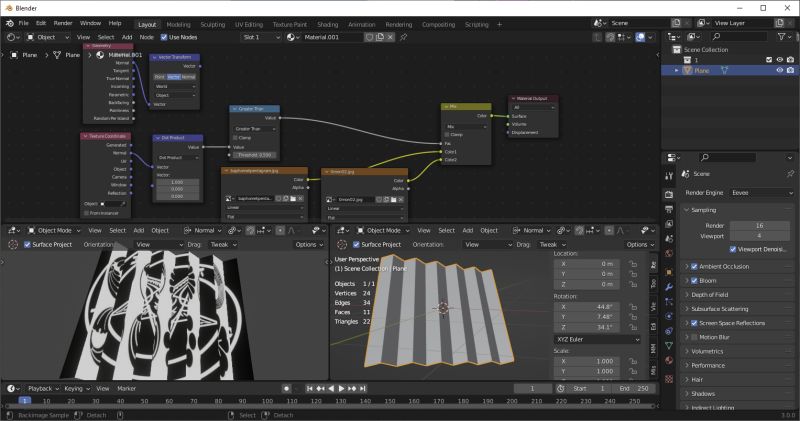This screenshot has height=421, width=800.
Task: Expand the Depth of Field panel
Action: 687,295
